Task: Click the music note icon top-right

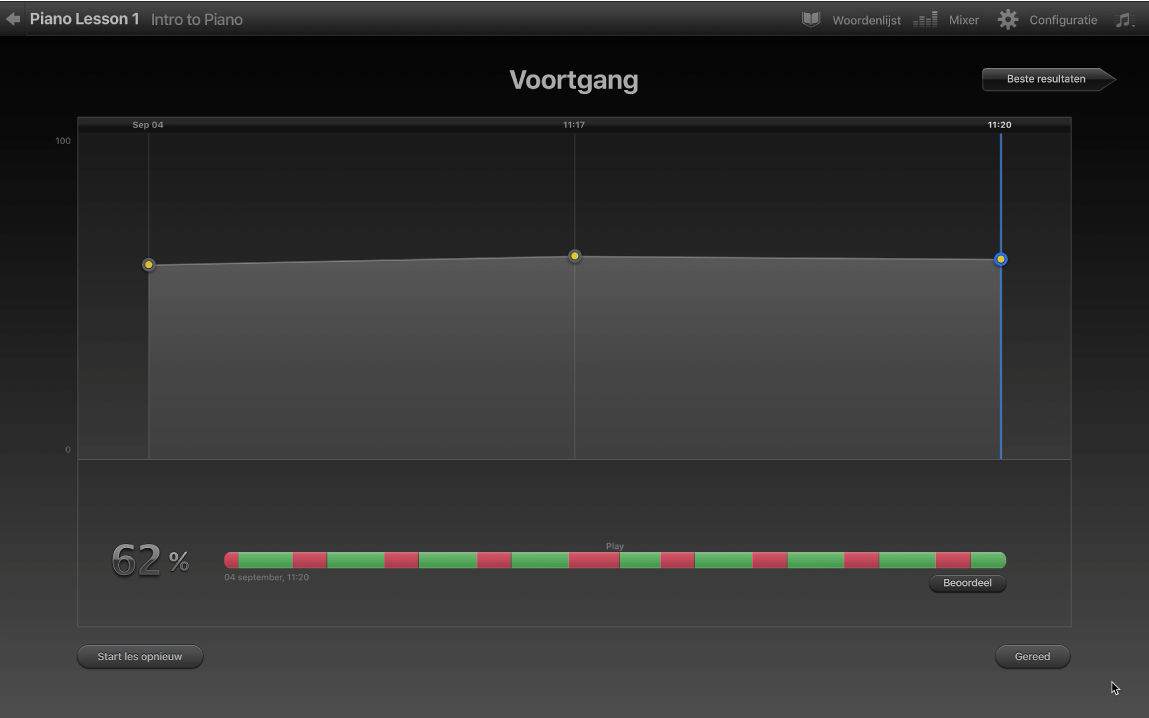Action: tap(1124, 20)
